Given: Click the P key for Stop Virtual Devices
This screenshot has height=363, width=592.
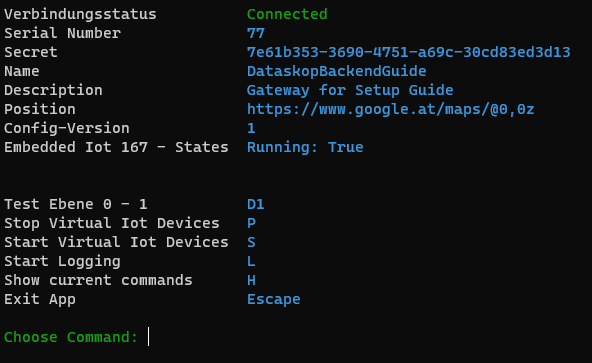Looking at the screenshot, I should click(251, 223).
